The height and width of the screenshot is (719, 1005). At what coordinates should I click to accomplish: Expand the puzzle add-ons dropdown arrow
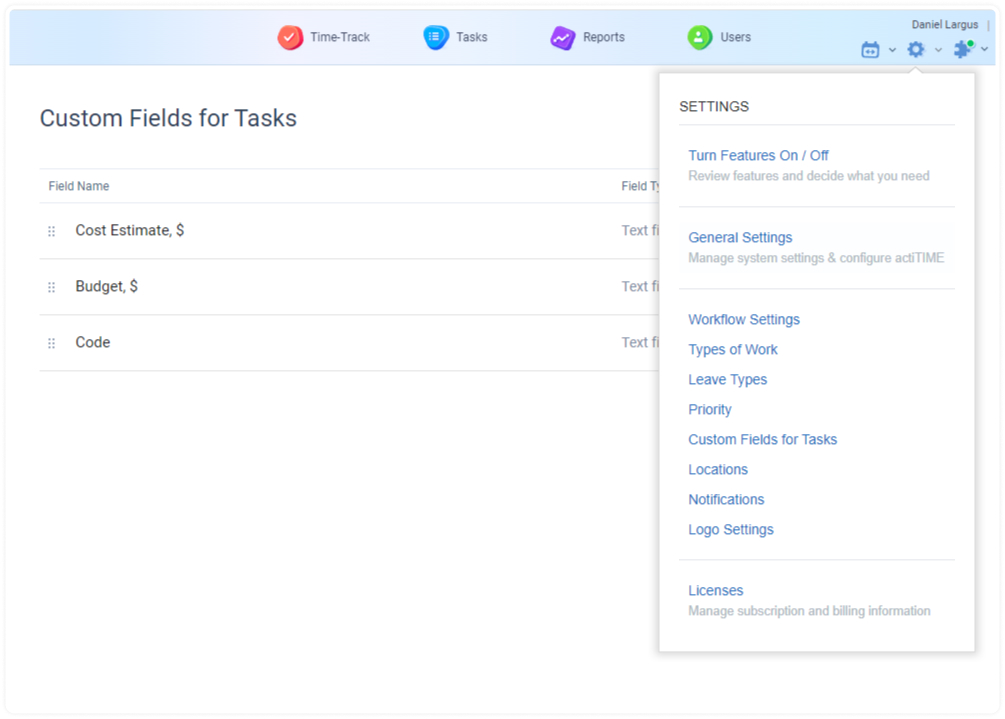[x=984, y=49]
